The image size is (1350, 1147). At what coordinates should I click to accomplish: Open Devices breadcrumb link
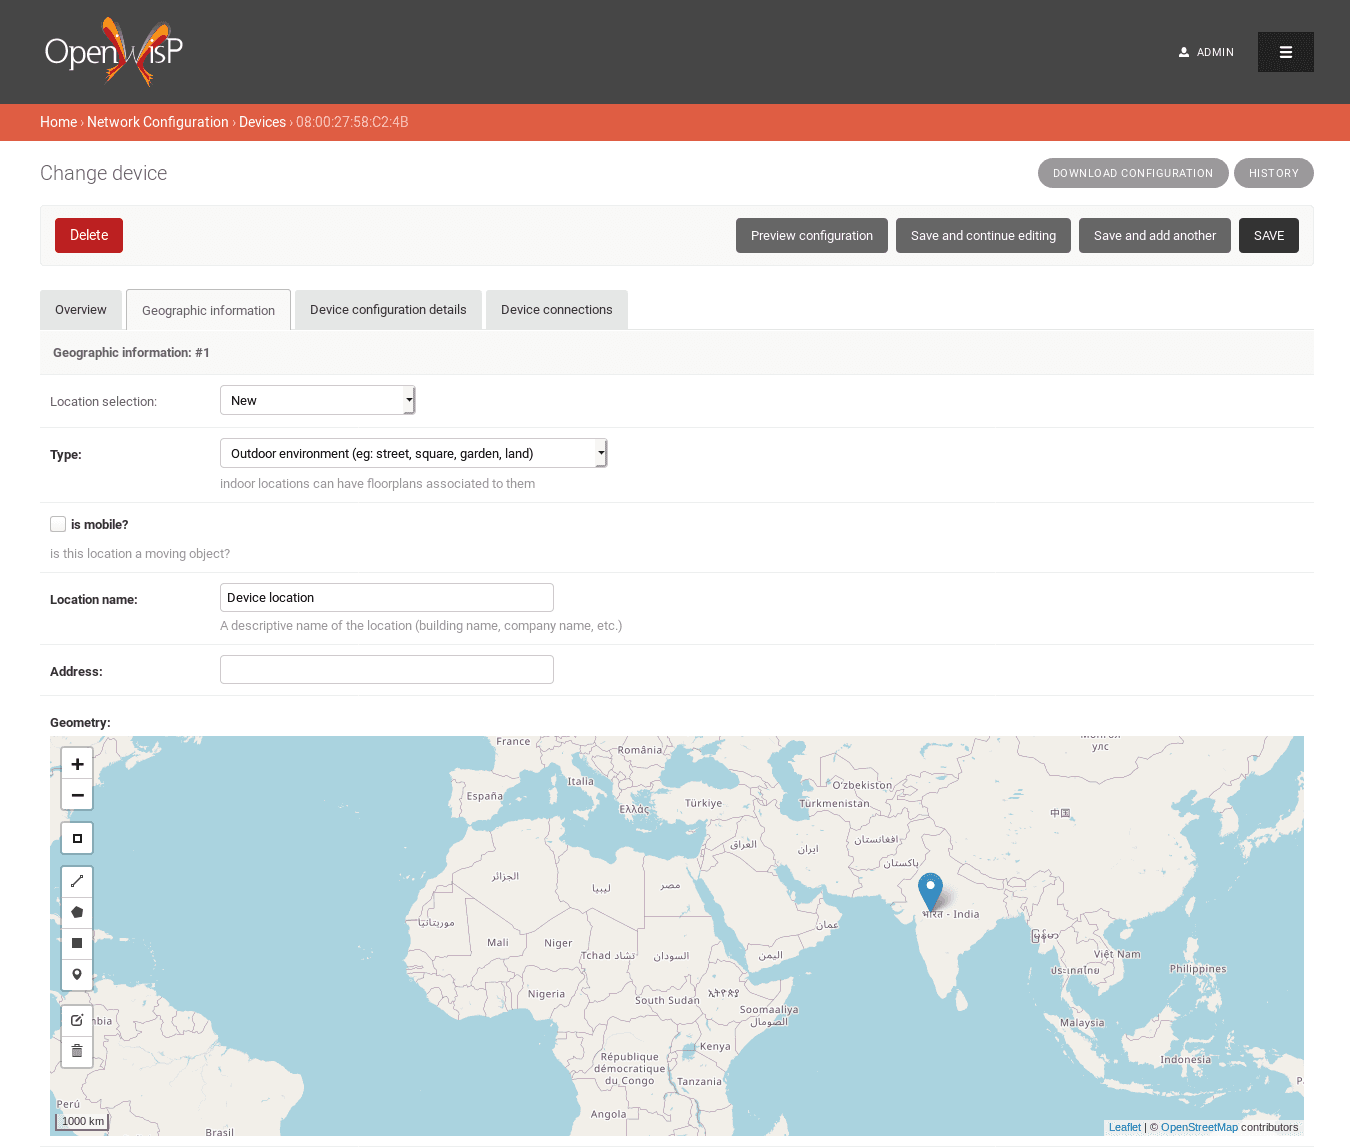click(262, 122)
